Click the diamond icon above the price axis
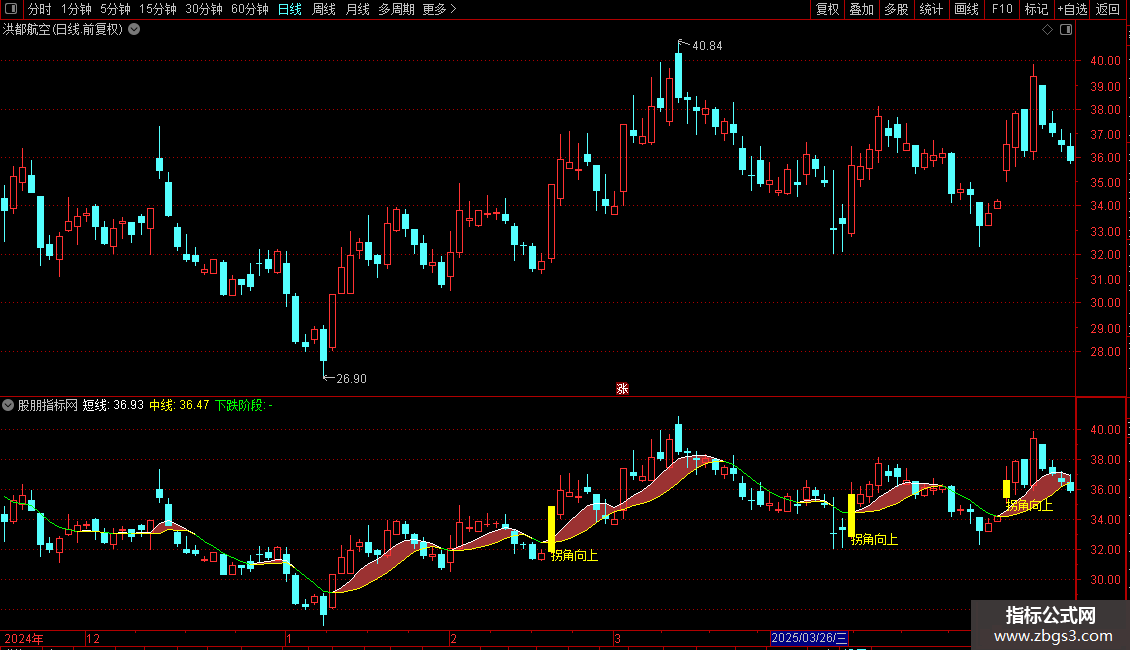The image size is (1130, 650). [x=1048, y=30]
